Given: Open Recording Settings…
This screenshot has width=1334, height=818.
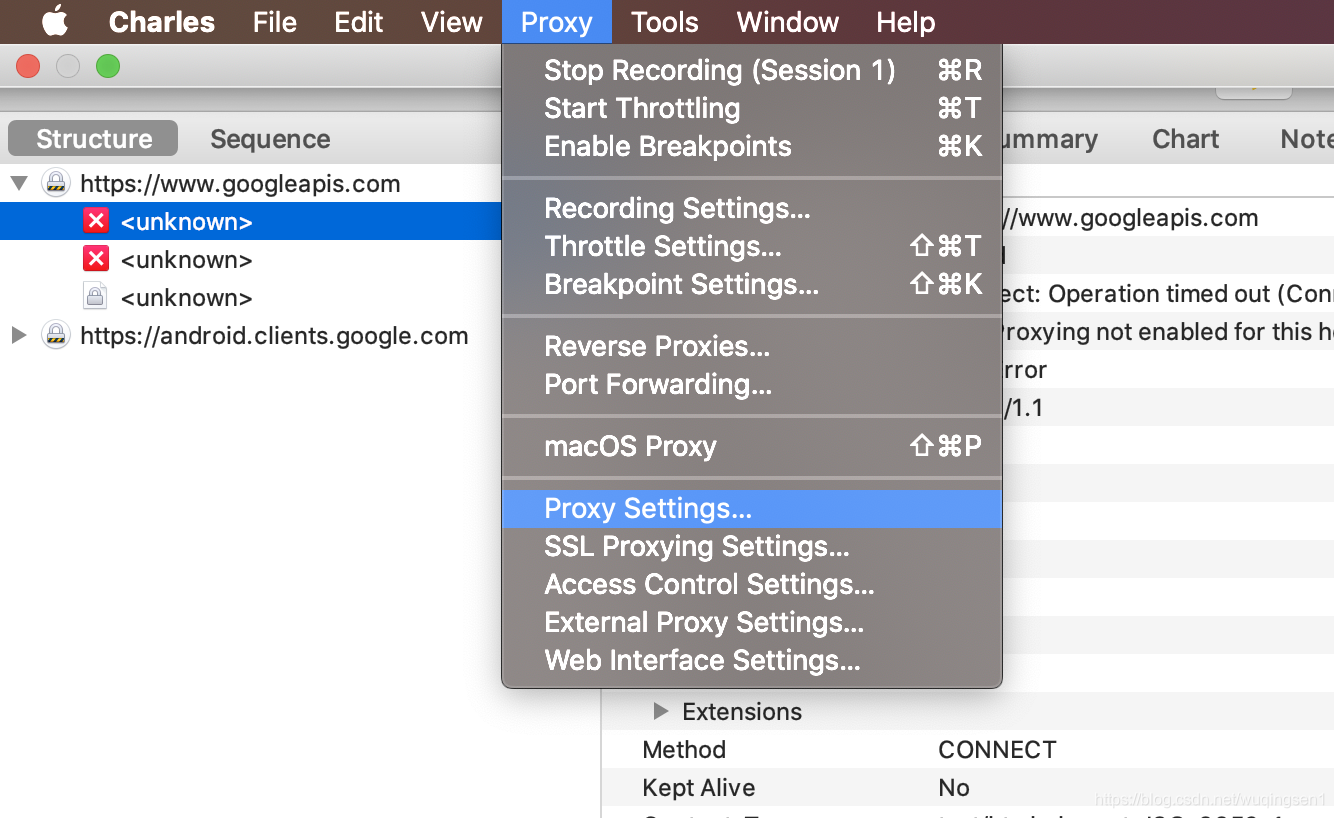Looking at the screenshot, I should pos(752,208).
